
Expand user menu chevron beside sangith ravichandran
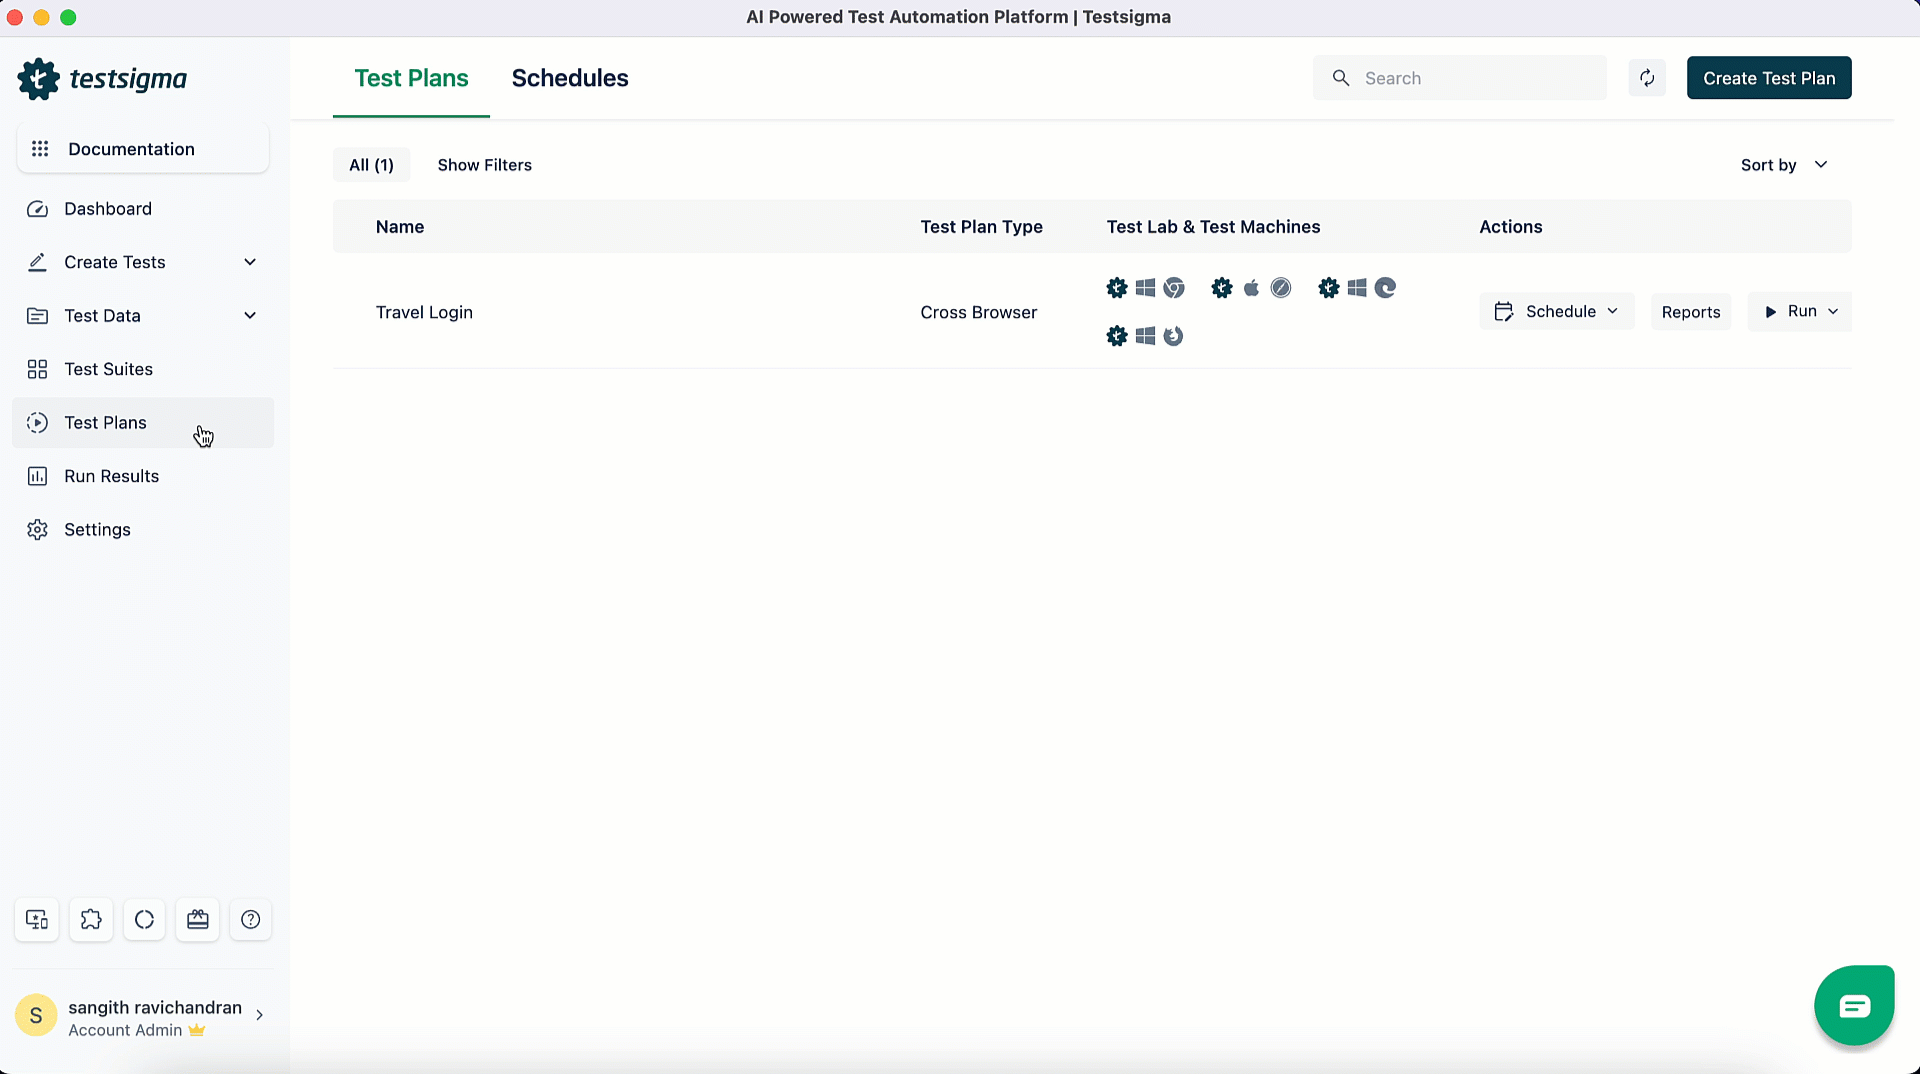260,1015
